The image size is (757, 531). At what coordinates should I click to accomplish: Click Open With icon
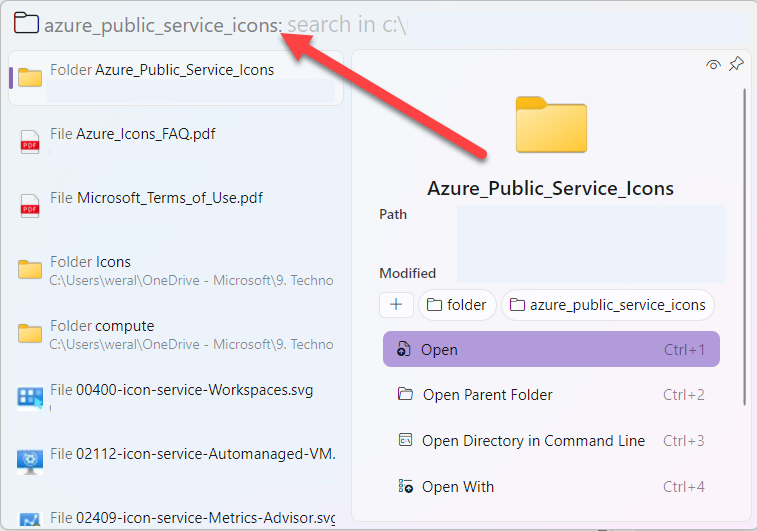click(x=405, y=486)
